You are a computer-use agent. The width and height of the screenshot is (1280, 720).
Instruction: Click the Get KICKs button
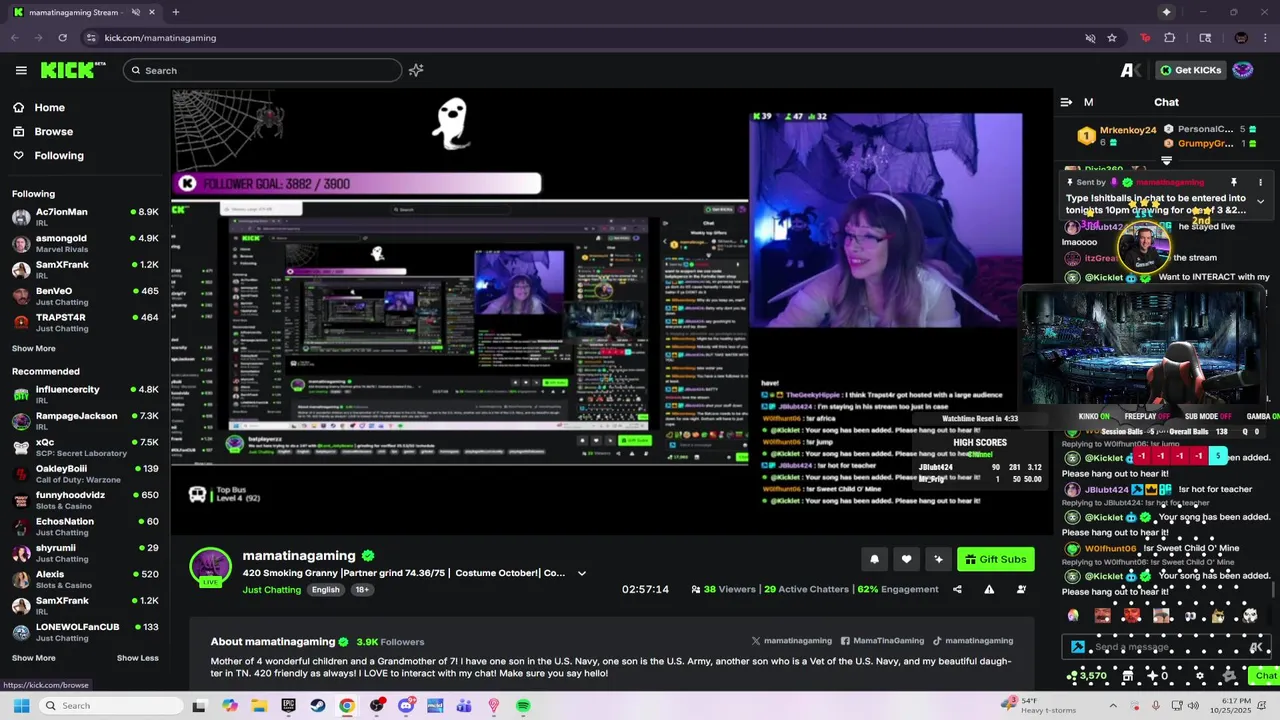[1190, 70]
